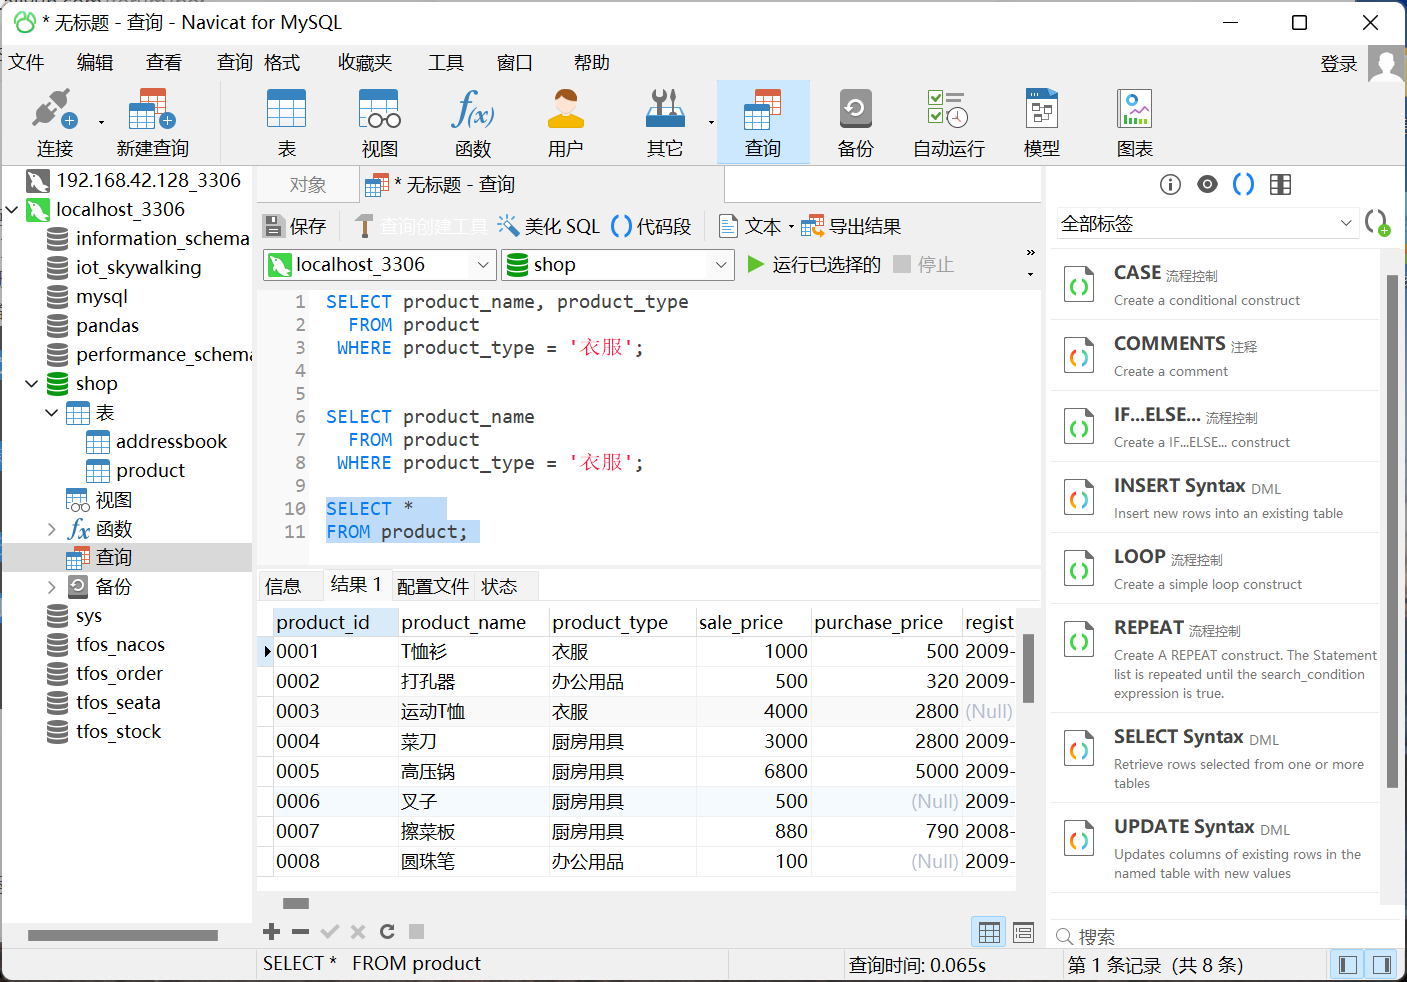Screen dimensions: 1407x982
Task: Collapse the localhost_3306 connection tree
Action: coord(12,210)
